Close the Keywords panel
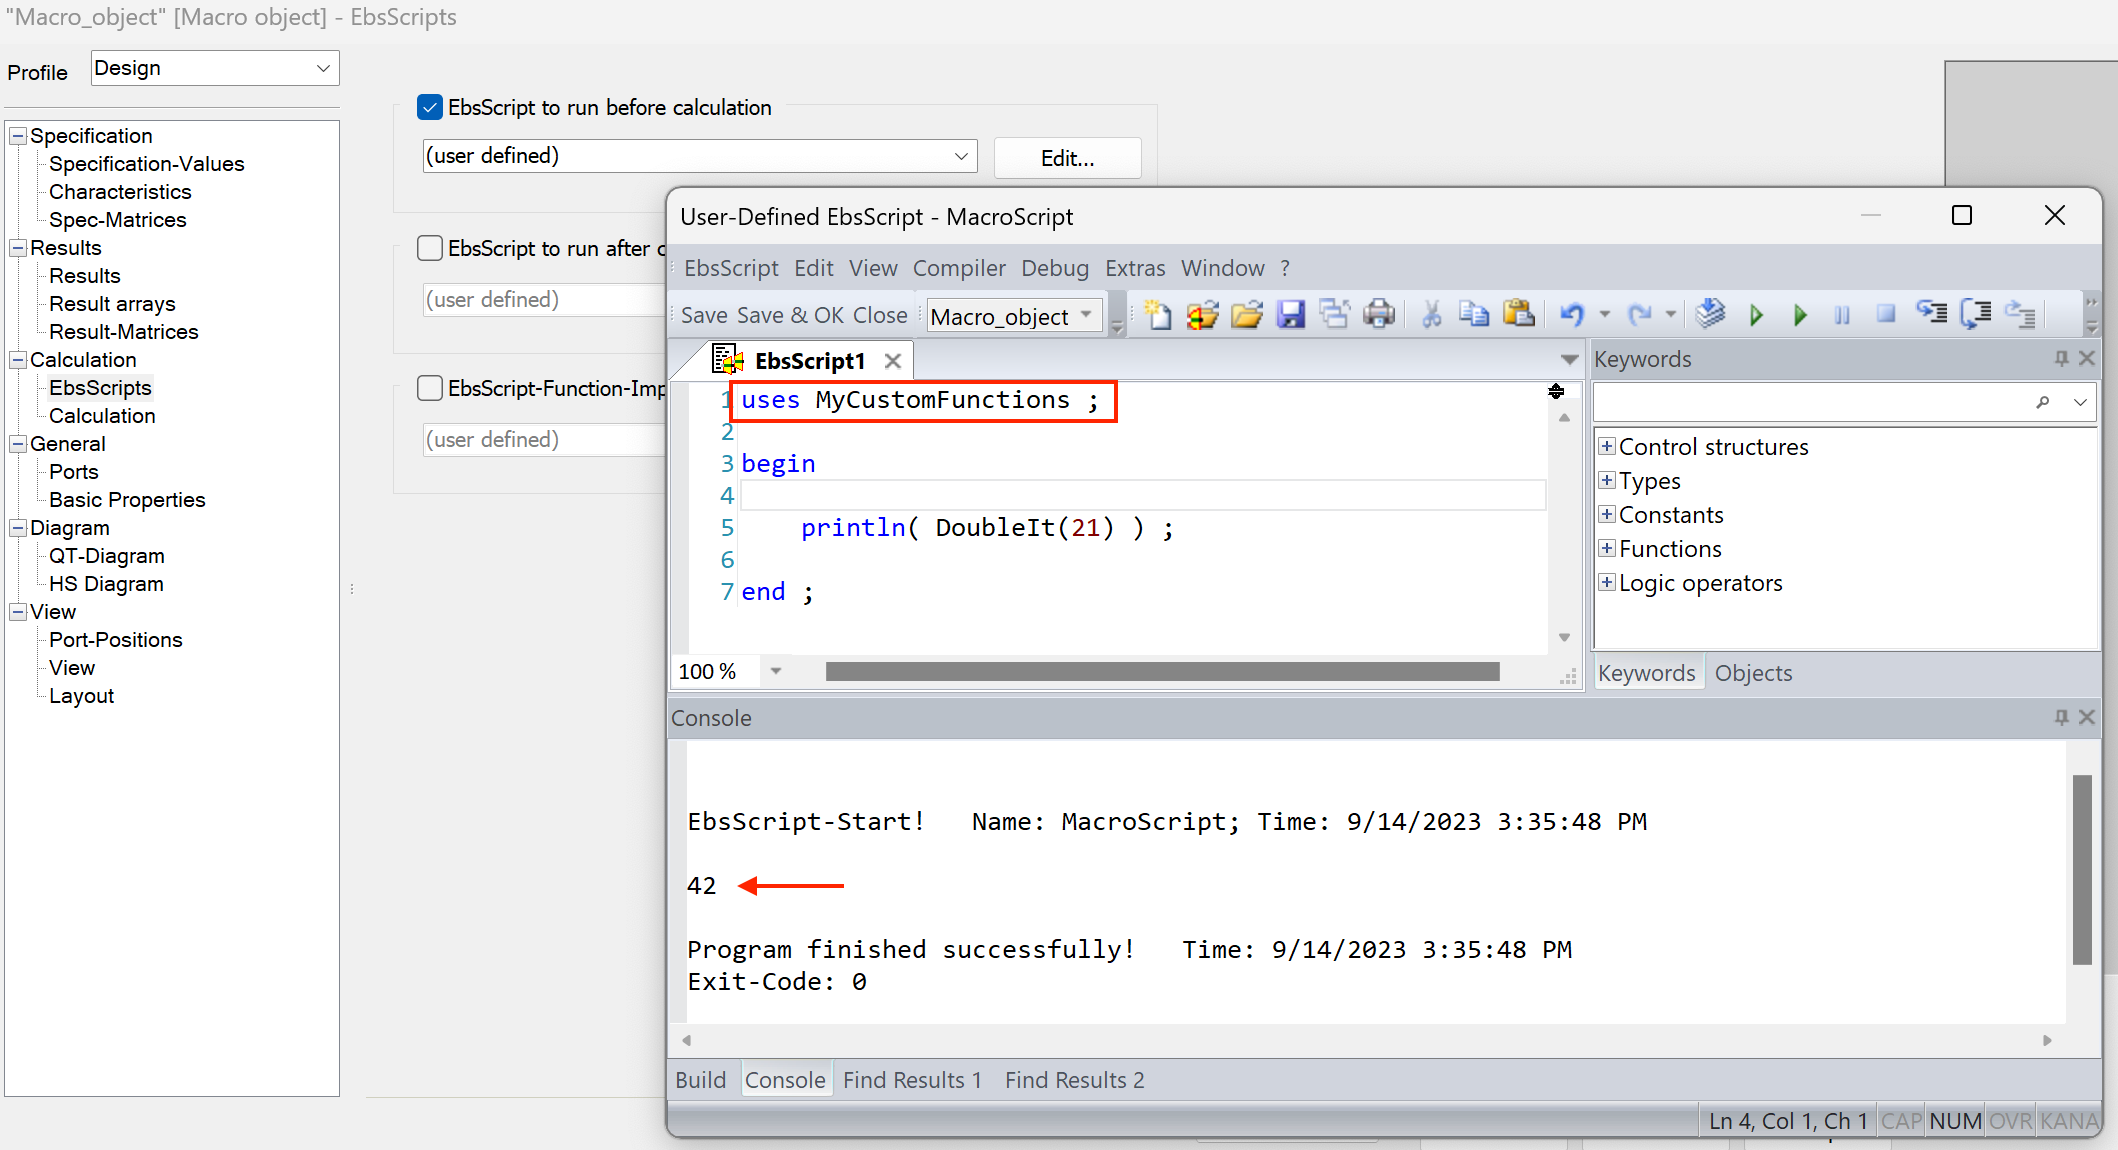The width and height of the screenshot is (2118, 1150). pos(2087,358)
